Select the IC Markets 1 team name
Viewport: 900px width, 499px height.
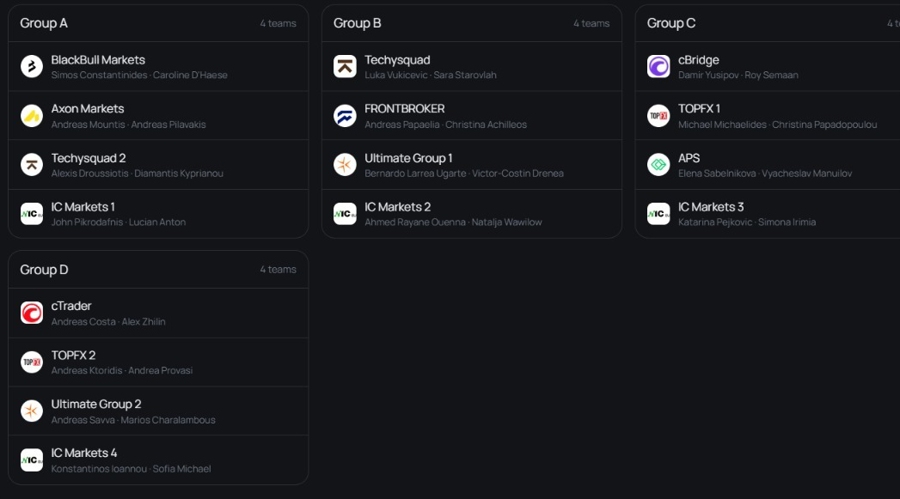coord(83,207)
